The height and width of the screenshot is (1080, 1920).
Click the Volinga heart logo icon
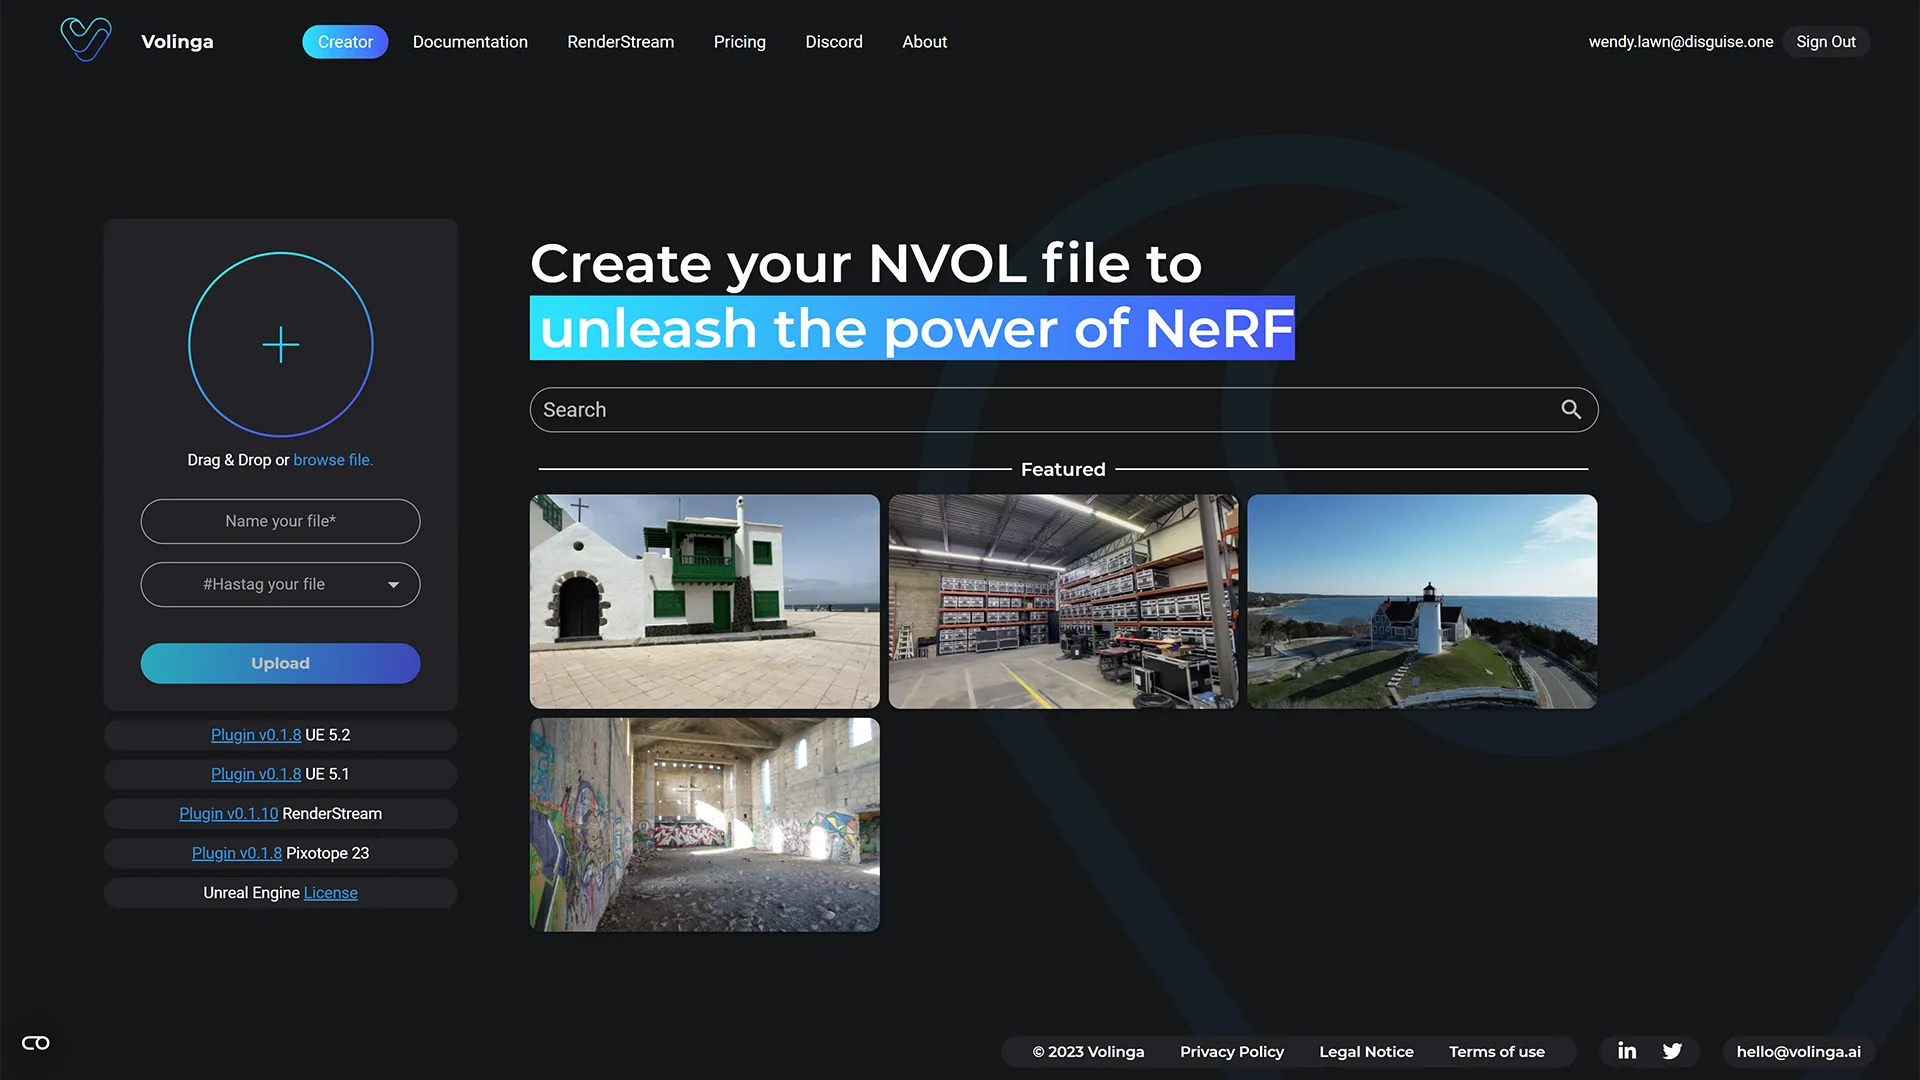point(86,40)
